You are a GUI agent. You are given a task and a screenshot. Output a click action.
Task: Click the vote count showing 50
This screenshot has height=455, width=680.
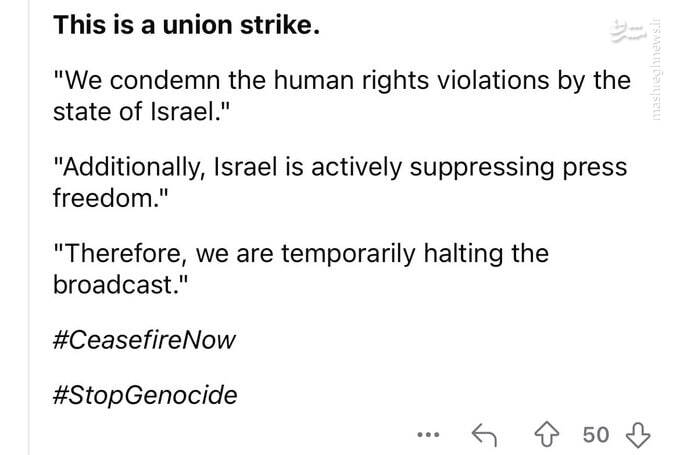point(595,434)
